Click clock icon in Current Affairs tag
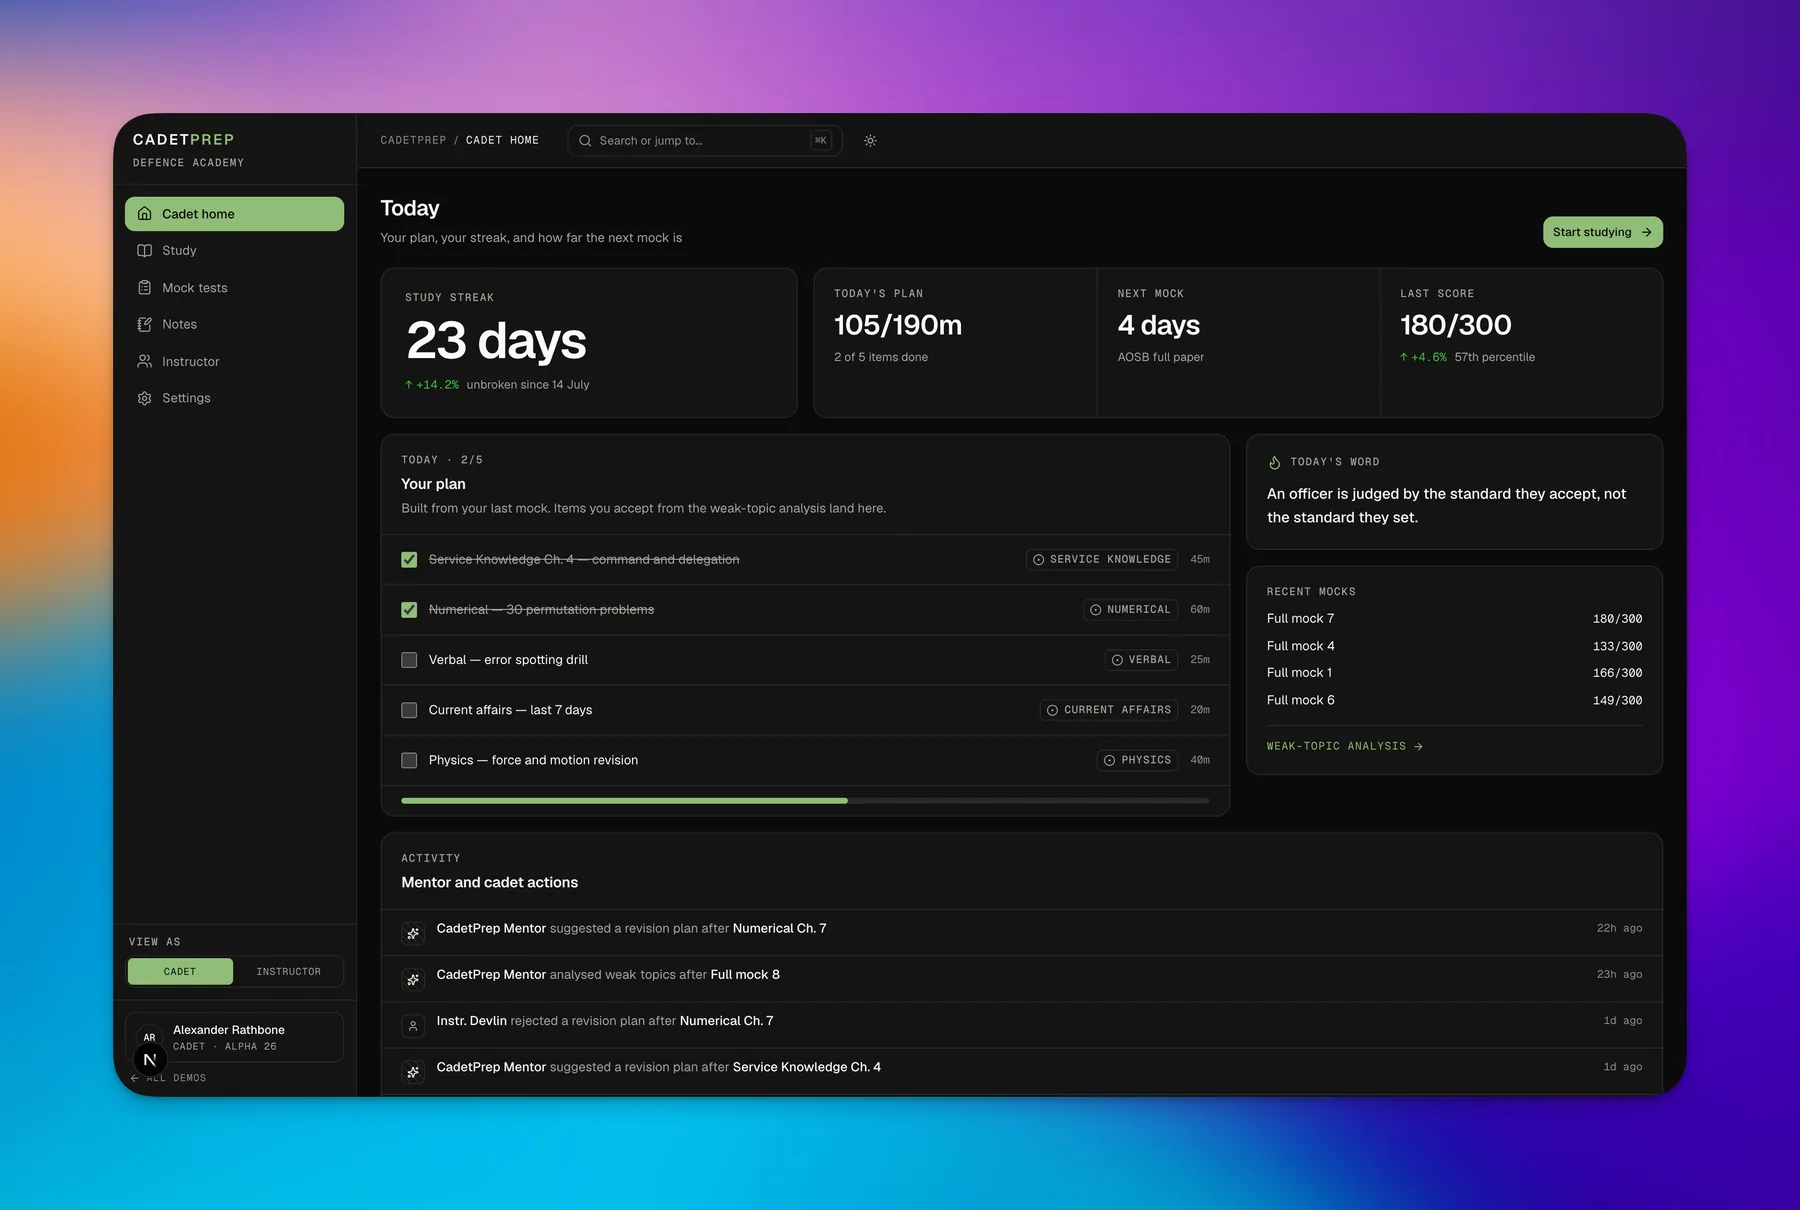1800x1210 pixels. point(1052,710)
